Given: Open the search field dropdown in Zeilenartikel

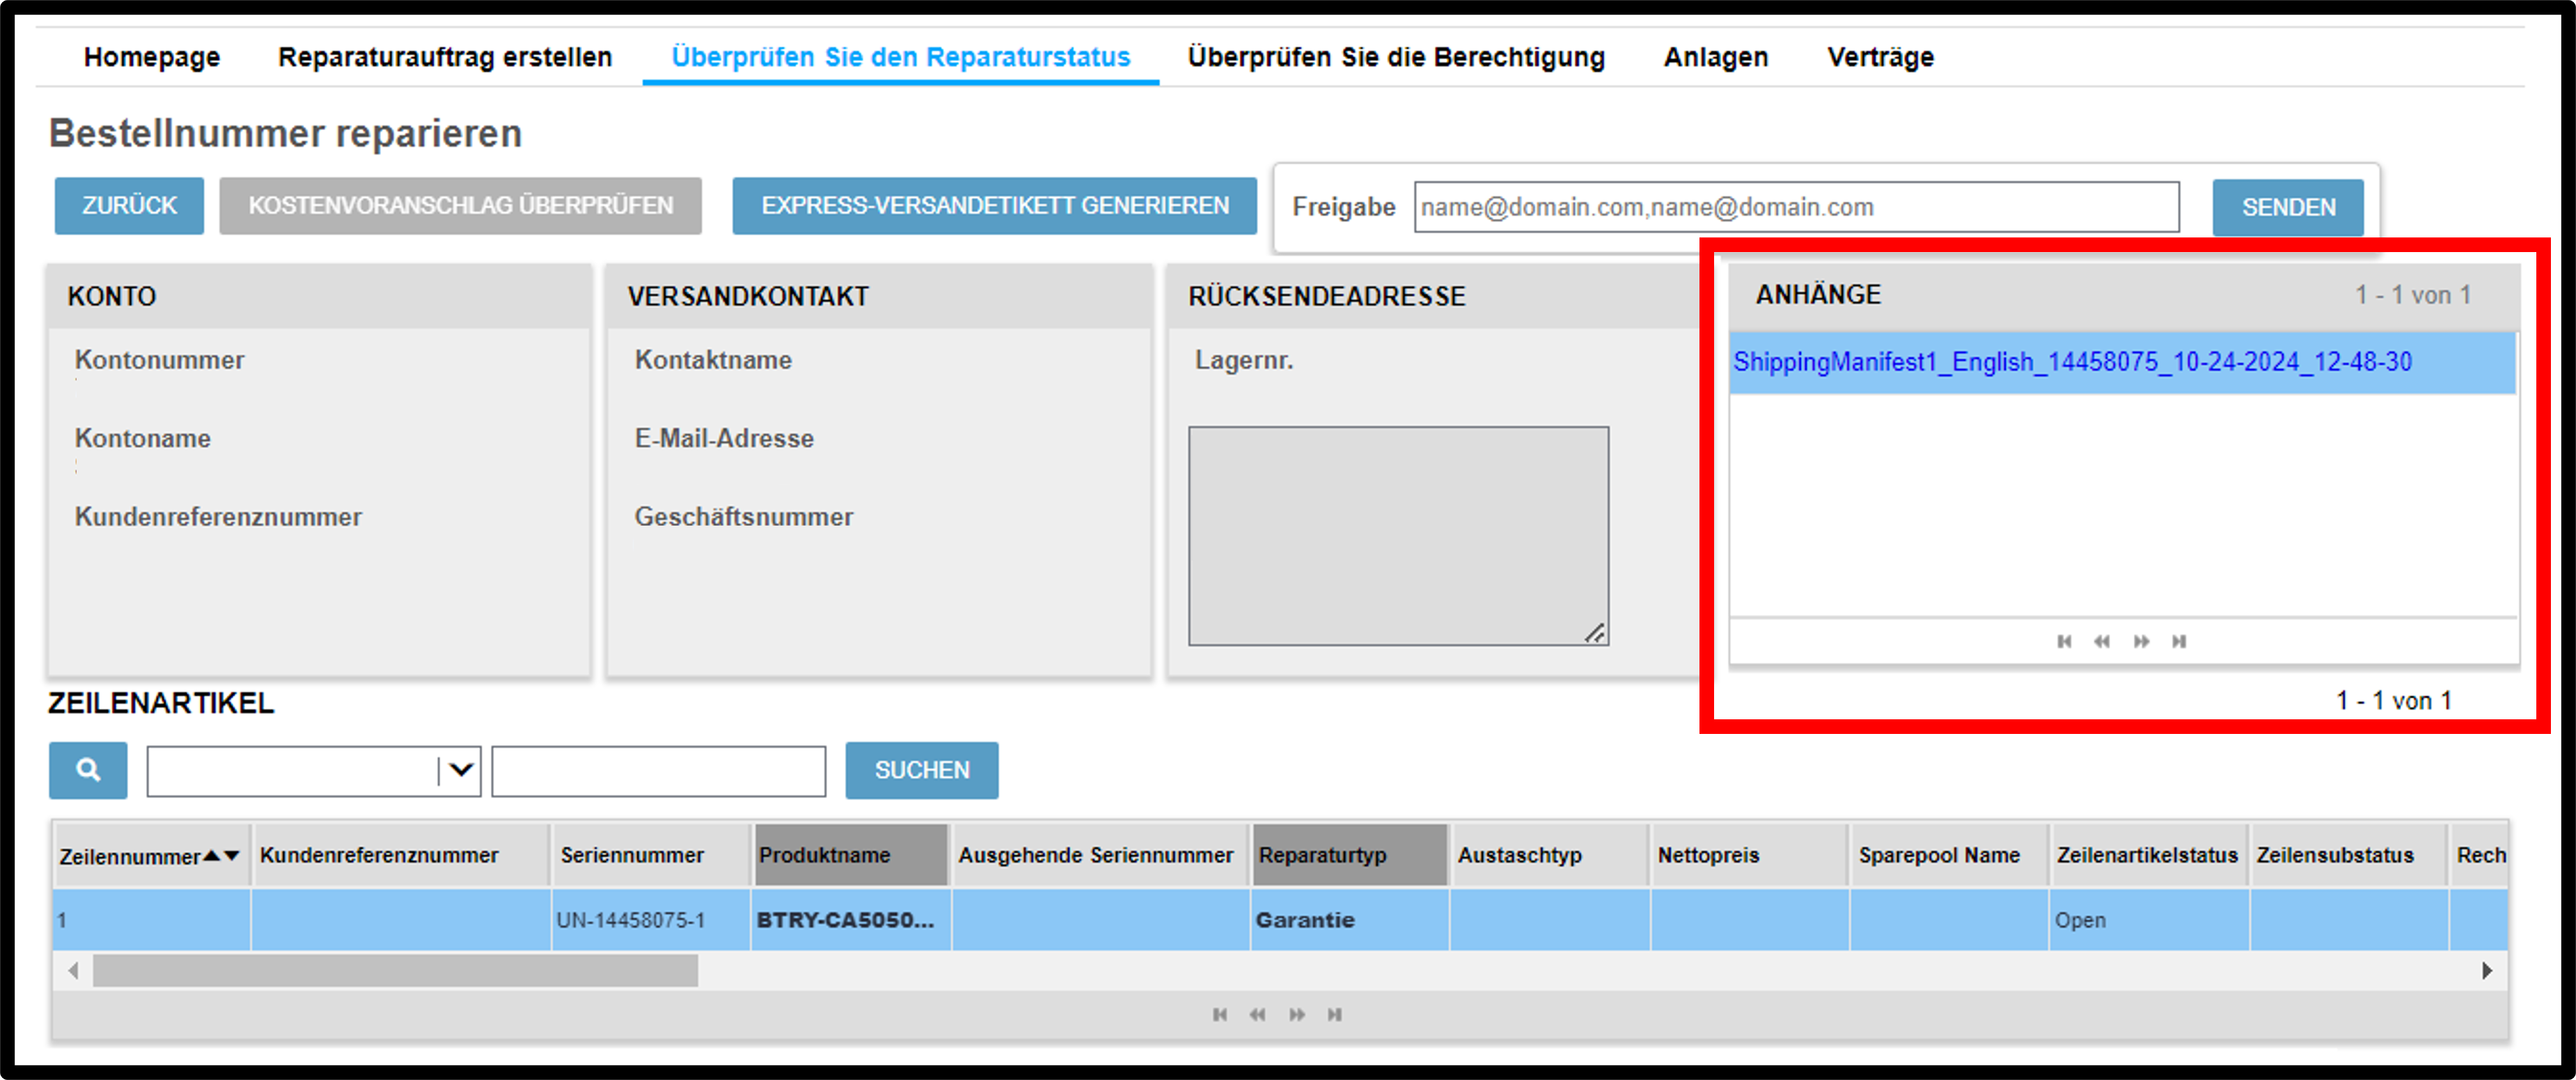Looking at the screenshot, I should pyautogui.click(x=460, y=770).
